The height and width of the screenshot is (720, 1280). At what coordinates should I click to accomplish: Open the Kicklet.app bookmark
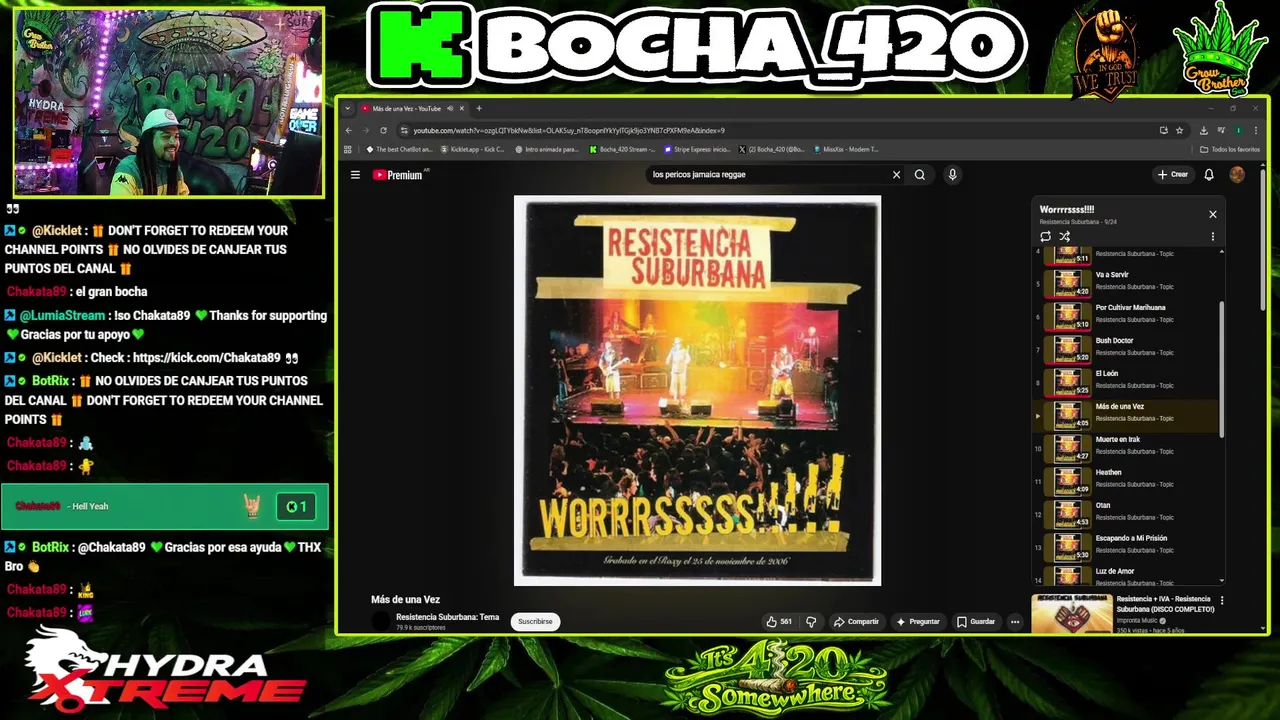[472, 149]
